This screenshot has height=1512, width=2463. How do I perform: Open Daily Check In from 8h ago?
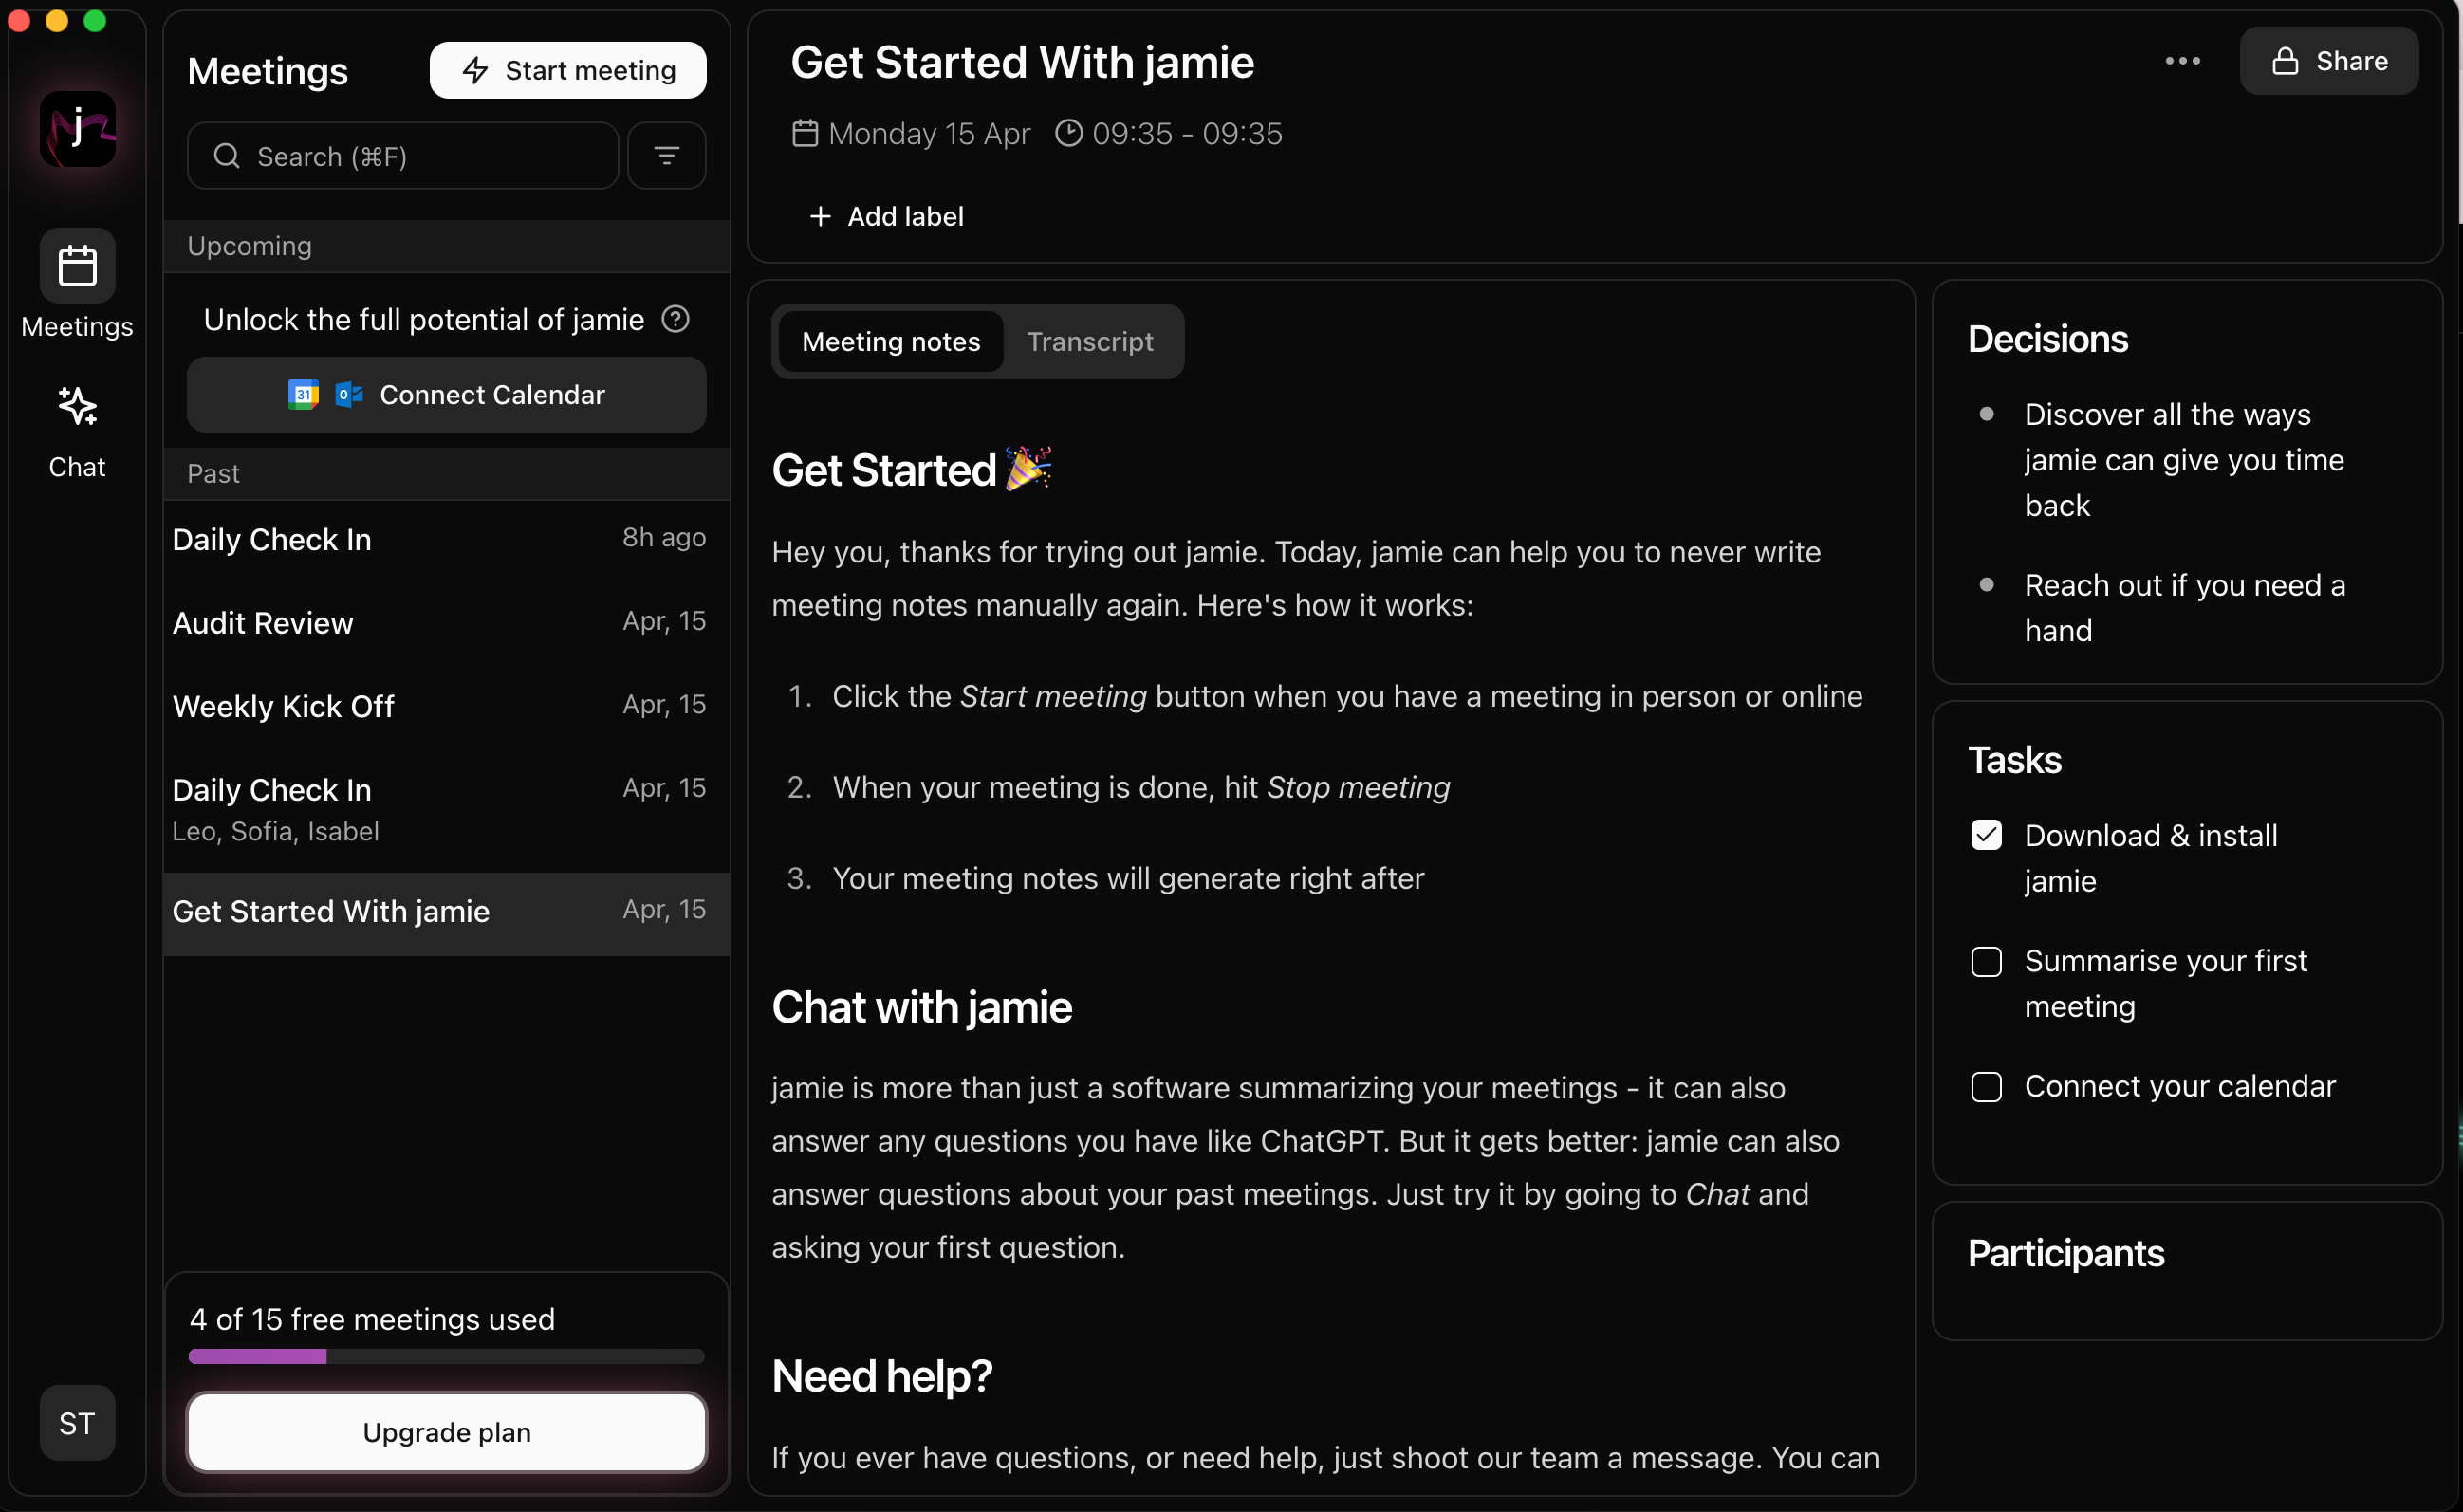(x=446, y=540)
